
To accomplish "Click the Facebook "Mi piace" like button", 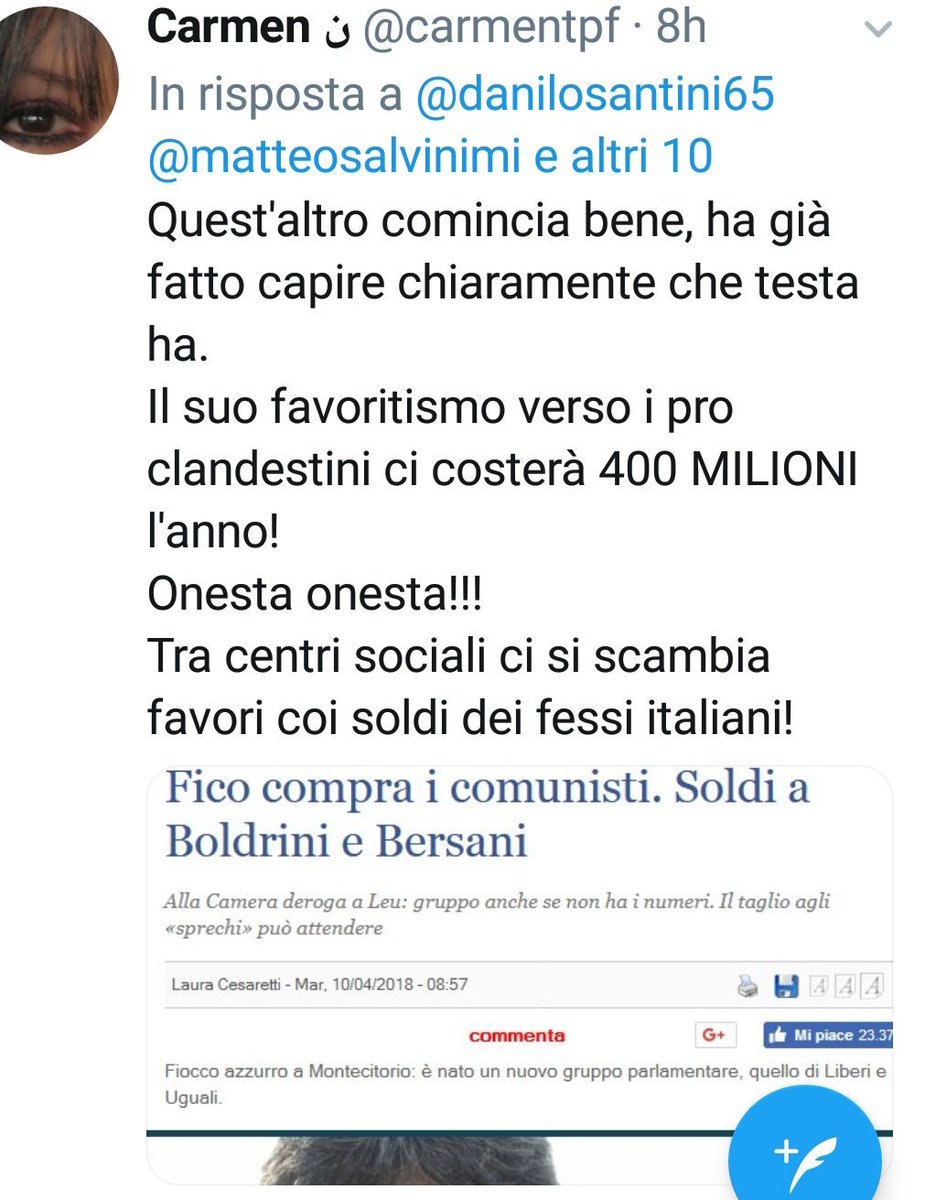I will click(828, 1036).
